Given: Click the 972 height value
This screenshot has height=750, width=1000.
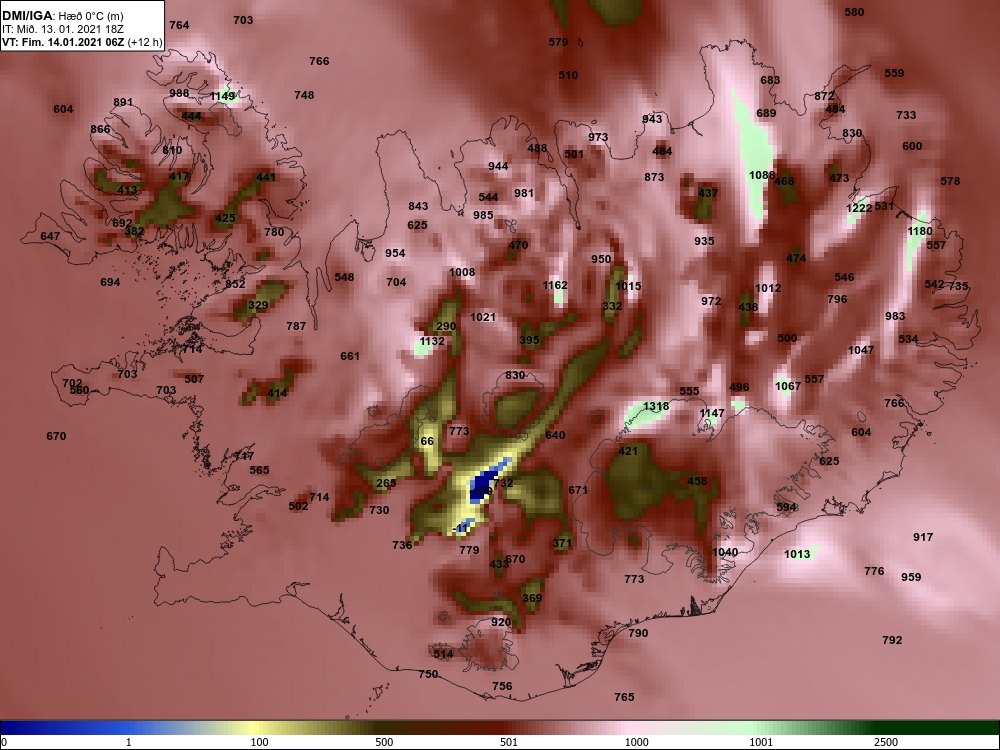Looking at the screenshot, I should point(711,302).
